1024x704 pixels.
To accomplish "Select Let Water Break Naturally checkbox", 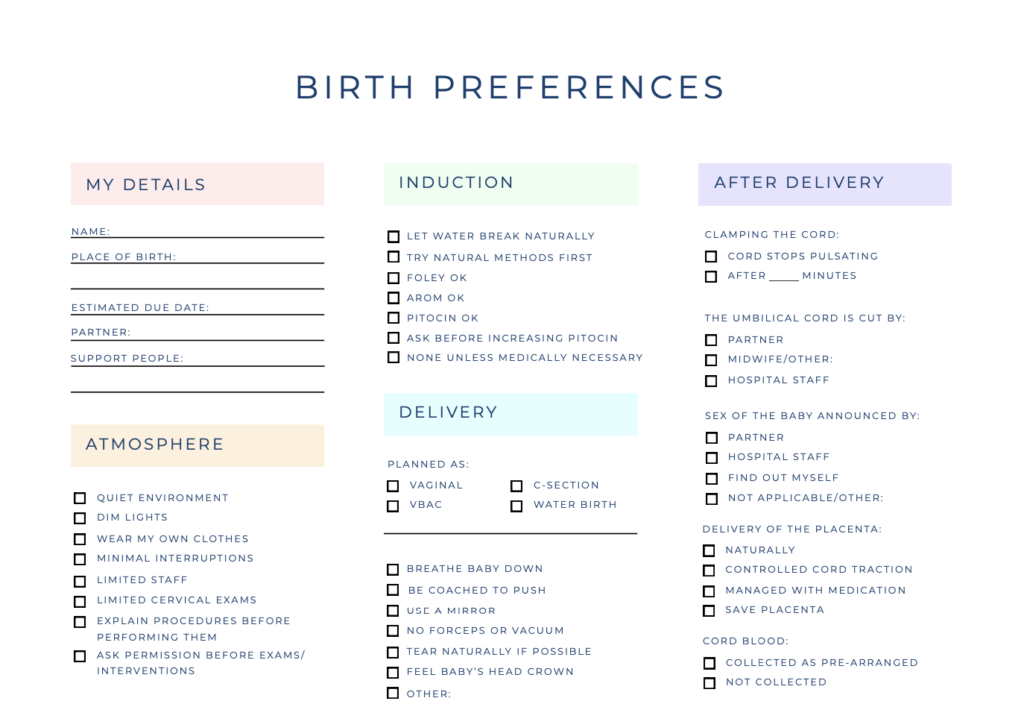I will [393, 236].
